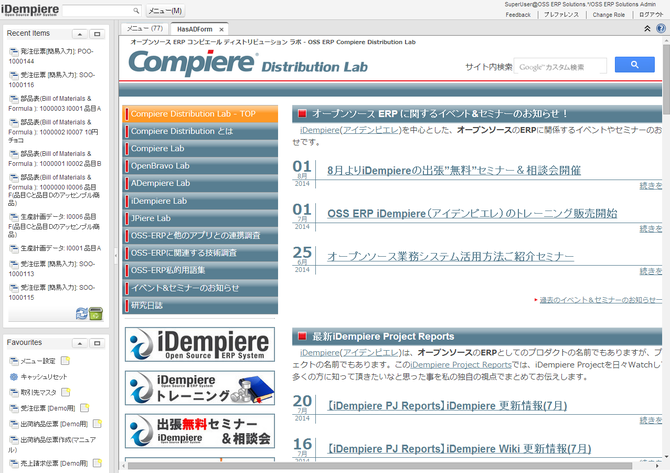670x473 pixels.
Task: Click the gear icon beside キャッシュリセット
Action: point(14,377)
